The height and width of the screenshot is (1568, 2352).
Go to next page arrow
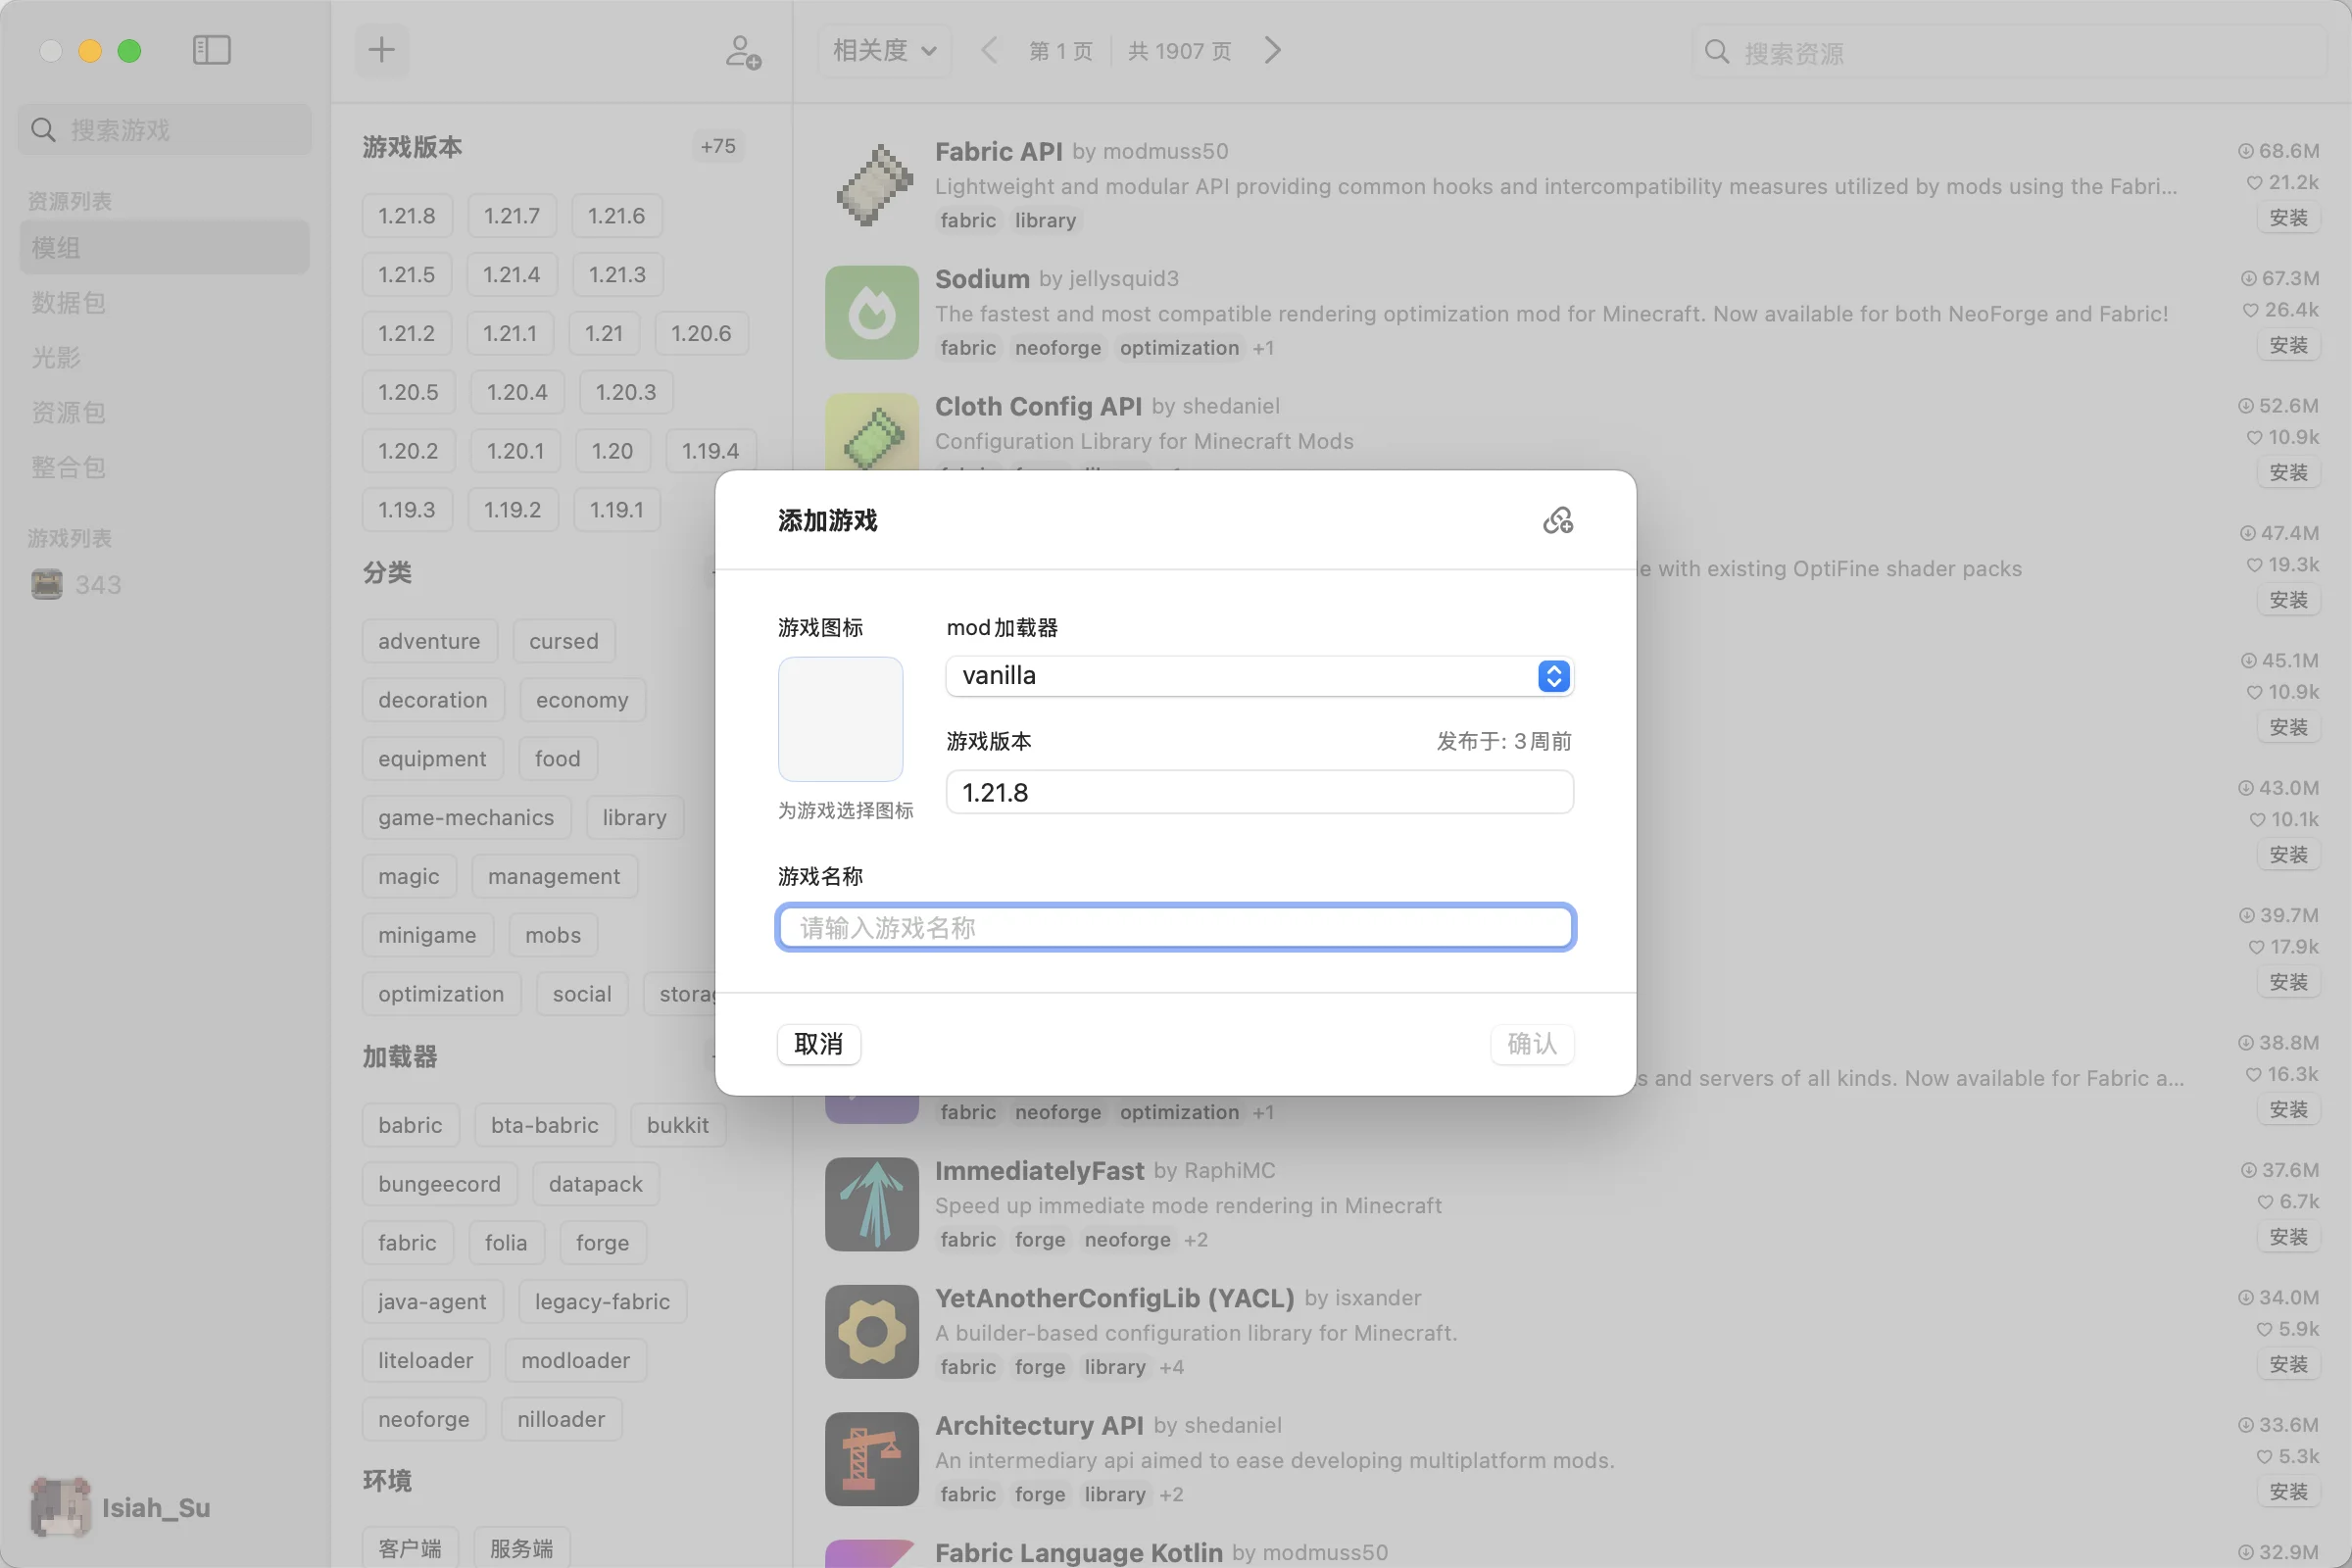(1272, 50)
